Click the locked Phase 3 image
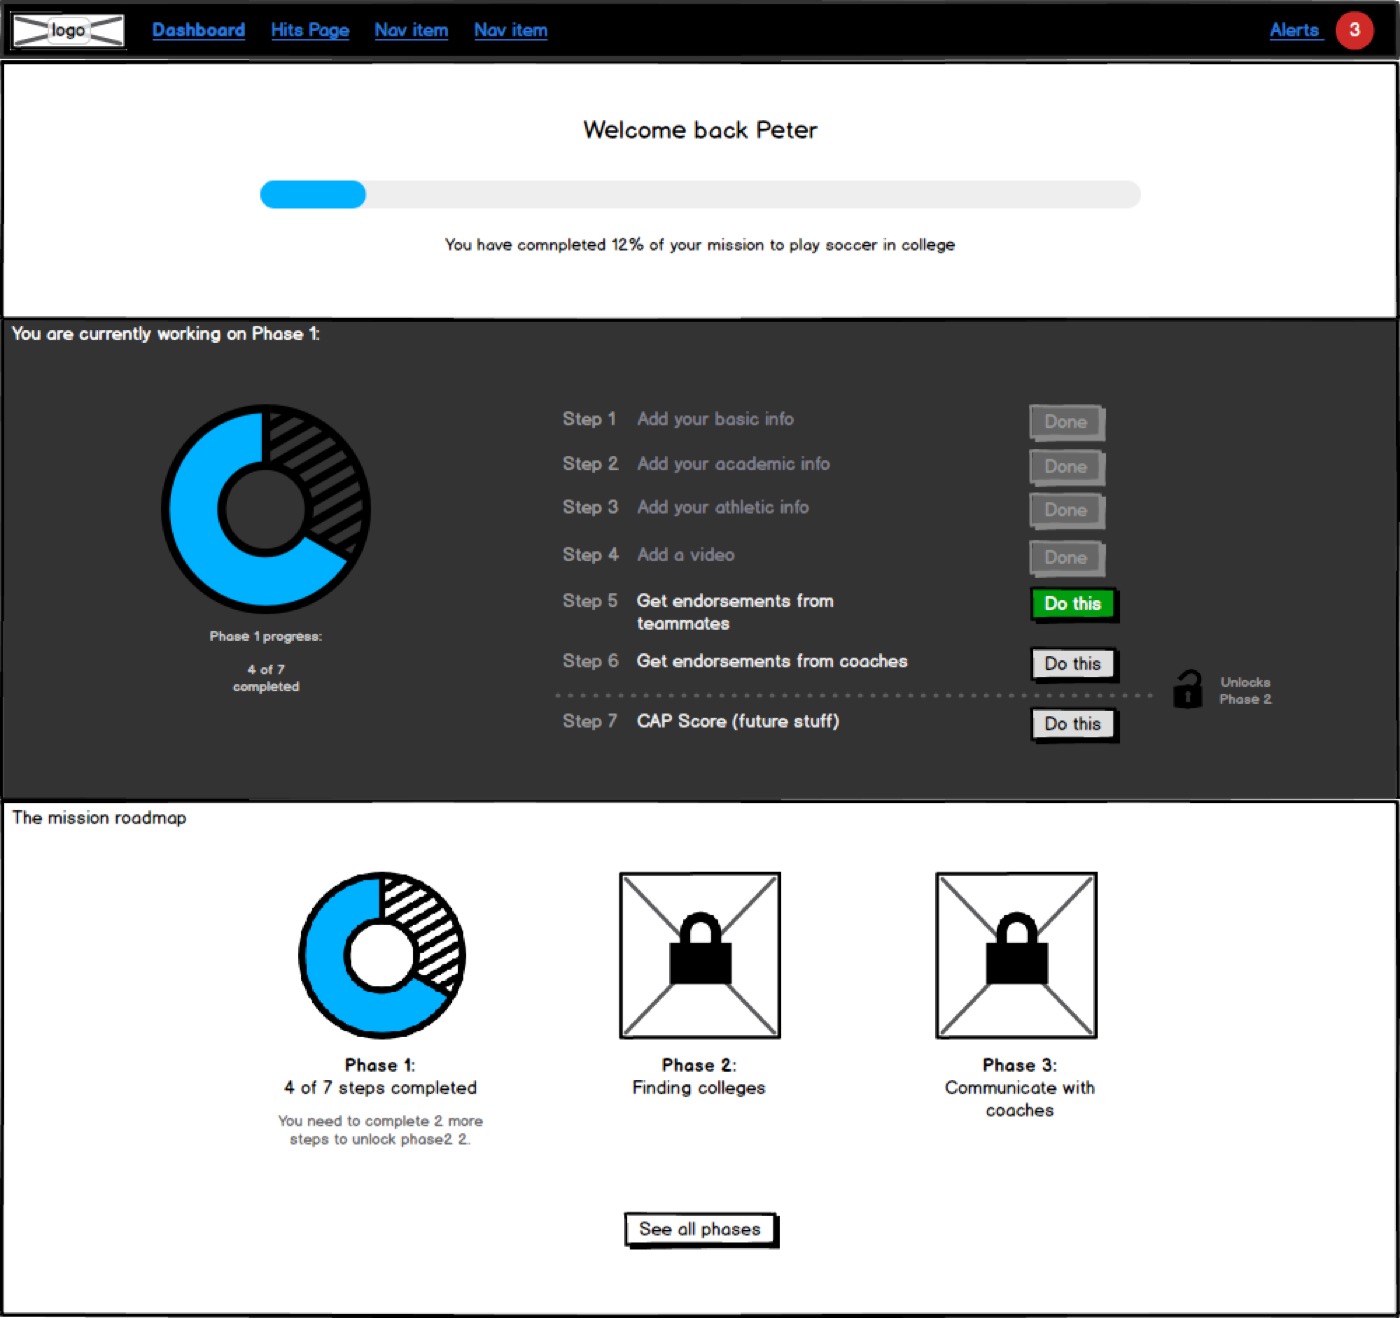Screen dimensions: 1400x1318 click(x=1016, y=955)
